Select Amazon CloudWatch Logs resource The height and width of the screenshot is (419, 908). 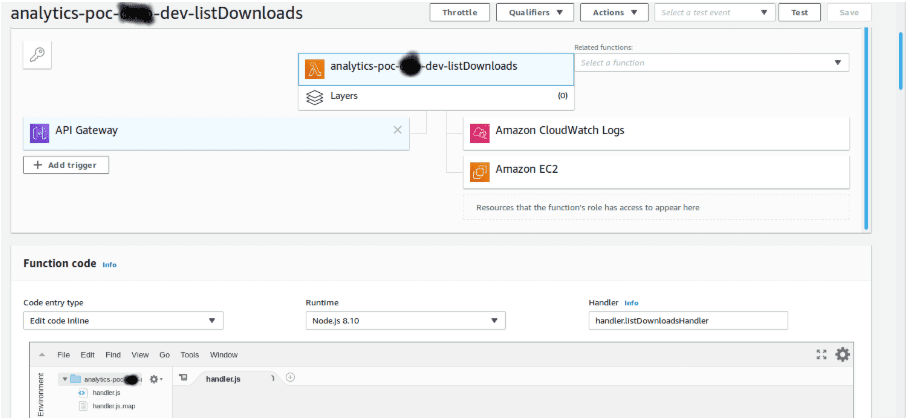[656, 133]
